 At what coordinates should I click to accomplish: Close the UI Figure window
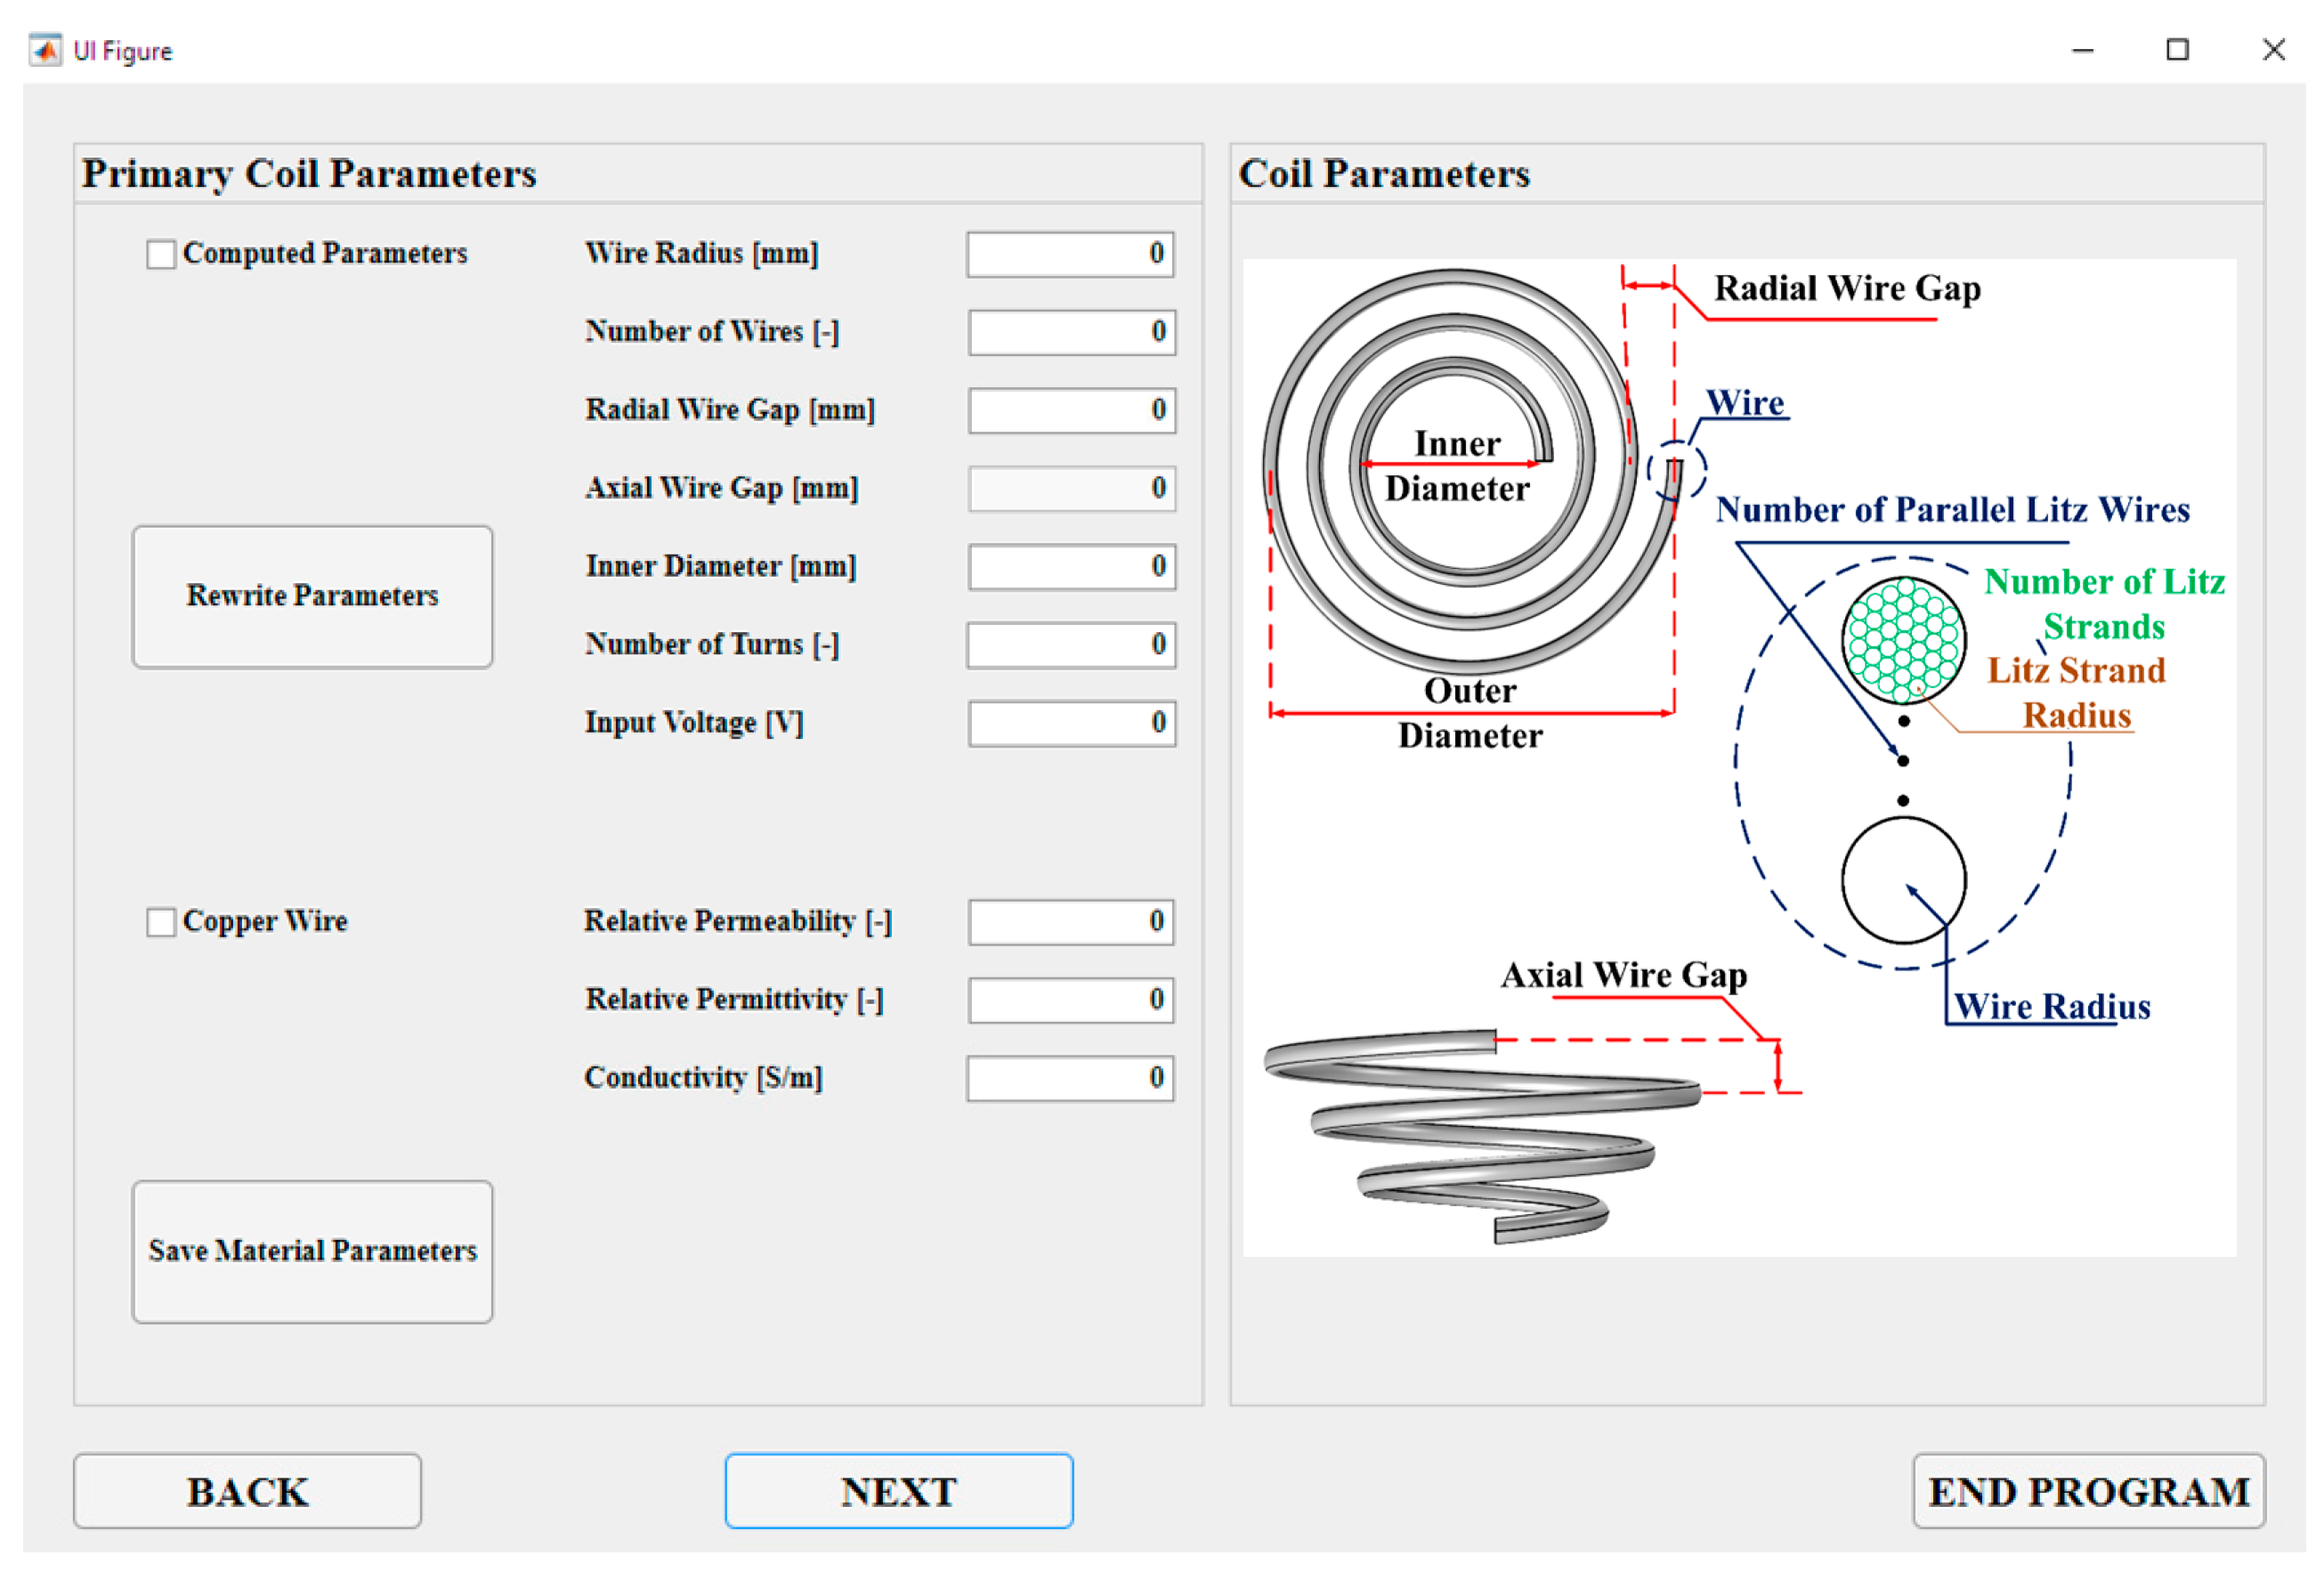[x=2274, y=50]
